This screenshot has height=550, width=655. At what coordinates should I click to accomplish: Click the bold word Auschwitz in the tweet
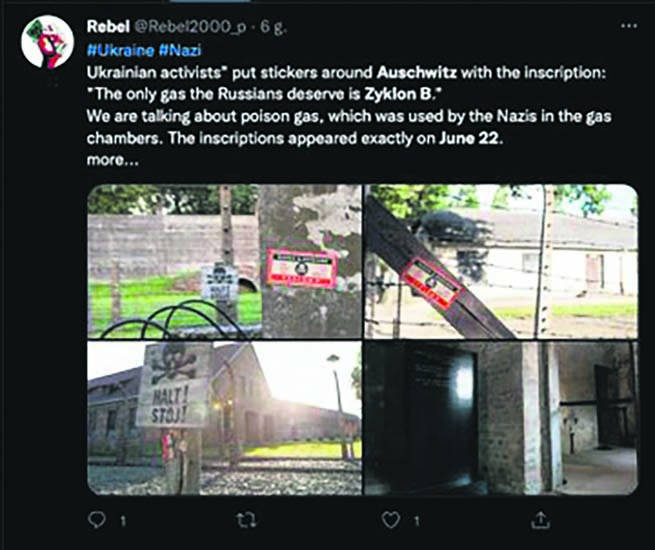tap(416, 73)
